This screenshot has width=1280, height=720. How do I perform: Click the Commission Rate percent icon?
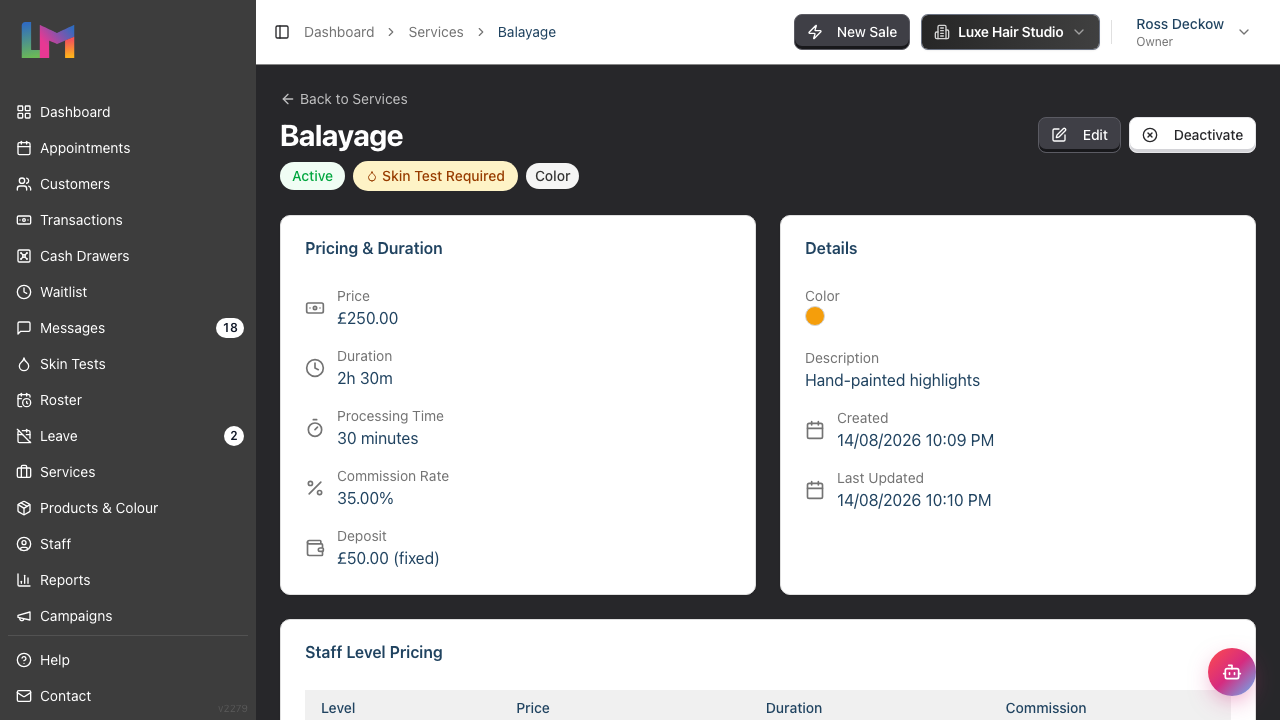[x=315, y=488]
